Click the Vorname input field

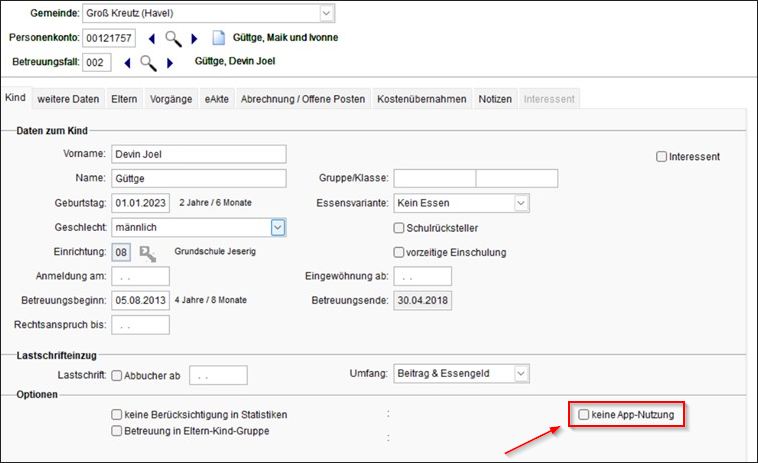pos(199,154)
